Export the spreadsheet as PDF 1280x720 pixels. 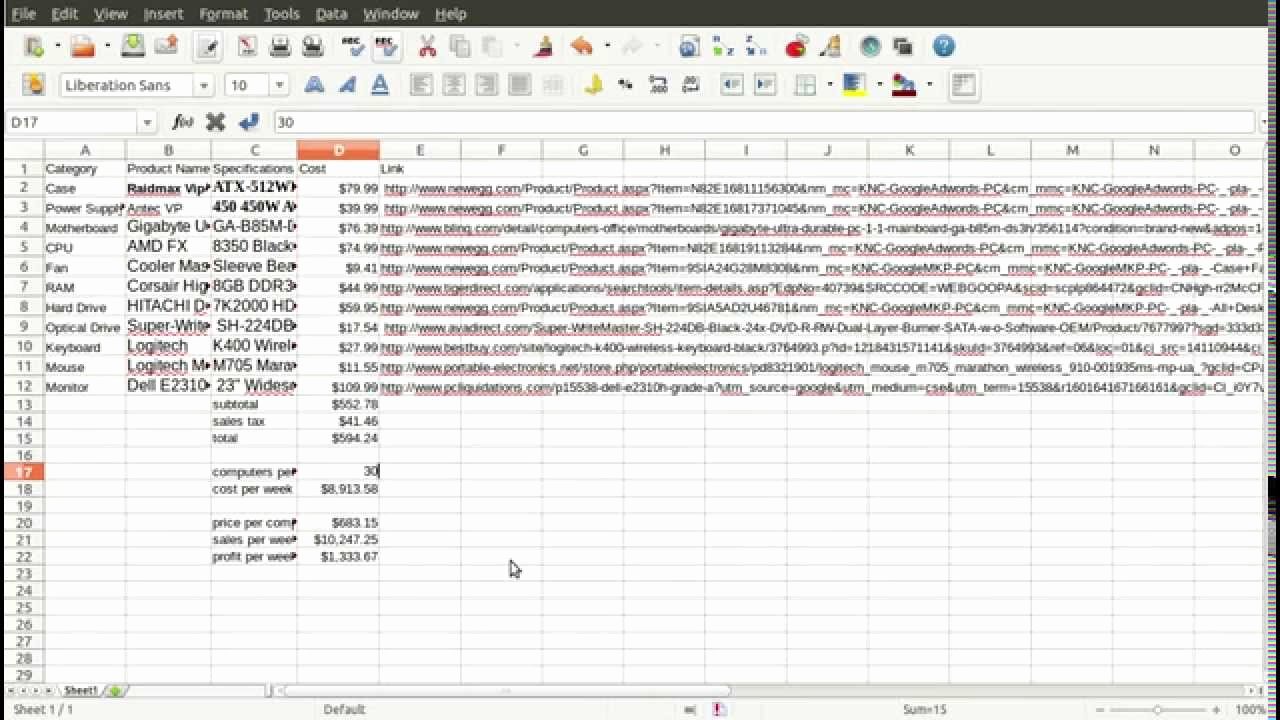(245, 46)
